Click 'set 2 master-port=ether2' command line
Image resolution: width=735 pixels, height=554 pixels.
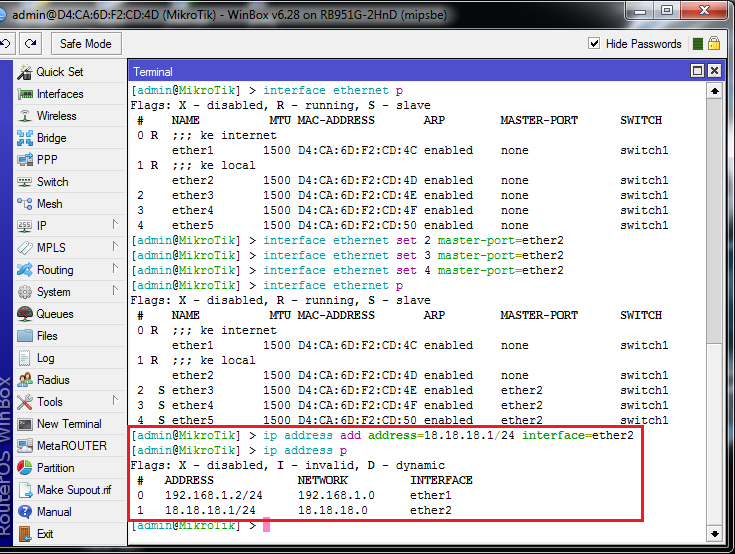coord(347,240)
